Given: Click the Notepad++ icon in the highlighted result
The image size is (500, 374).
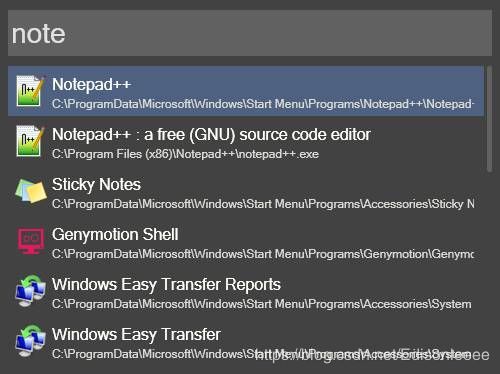Looking at the screenshot, I should point(30,91).
